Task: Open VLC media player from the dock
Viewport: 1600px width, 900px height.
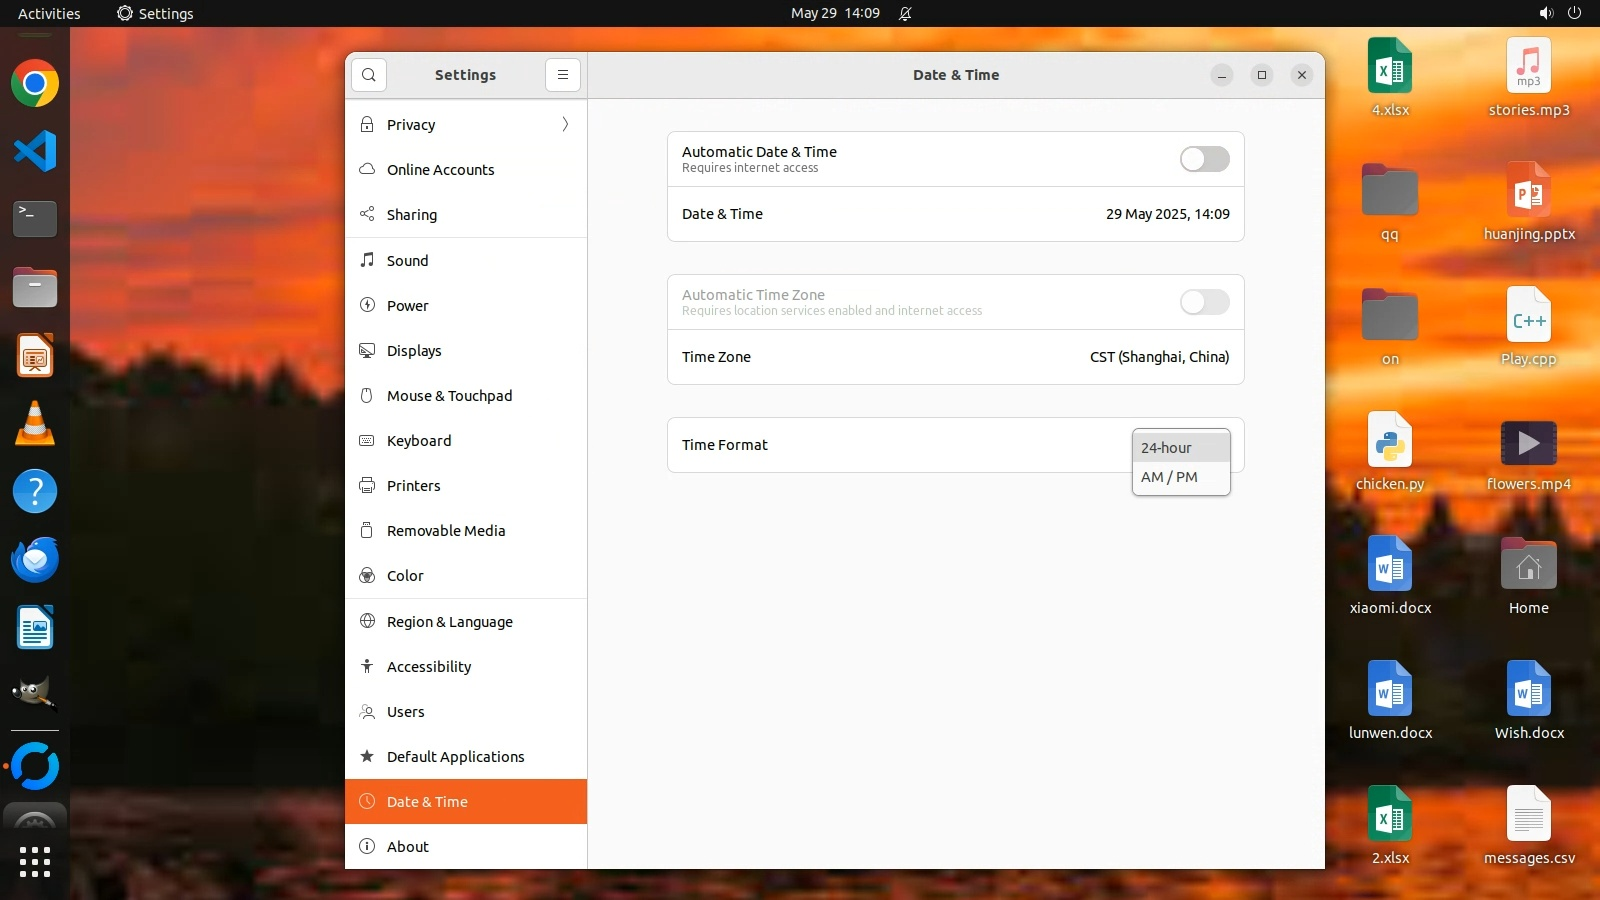Action: 35,423
